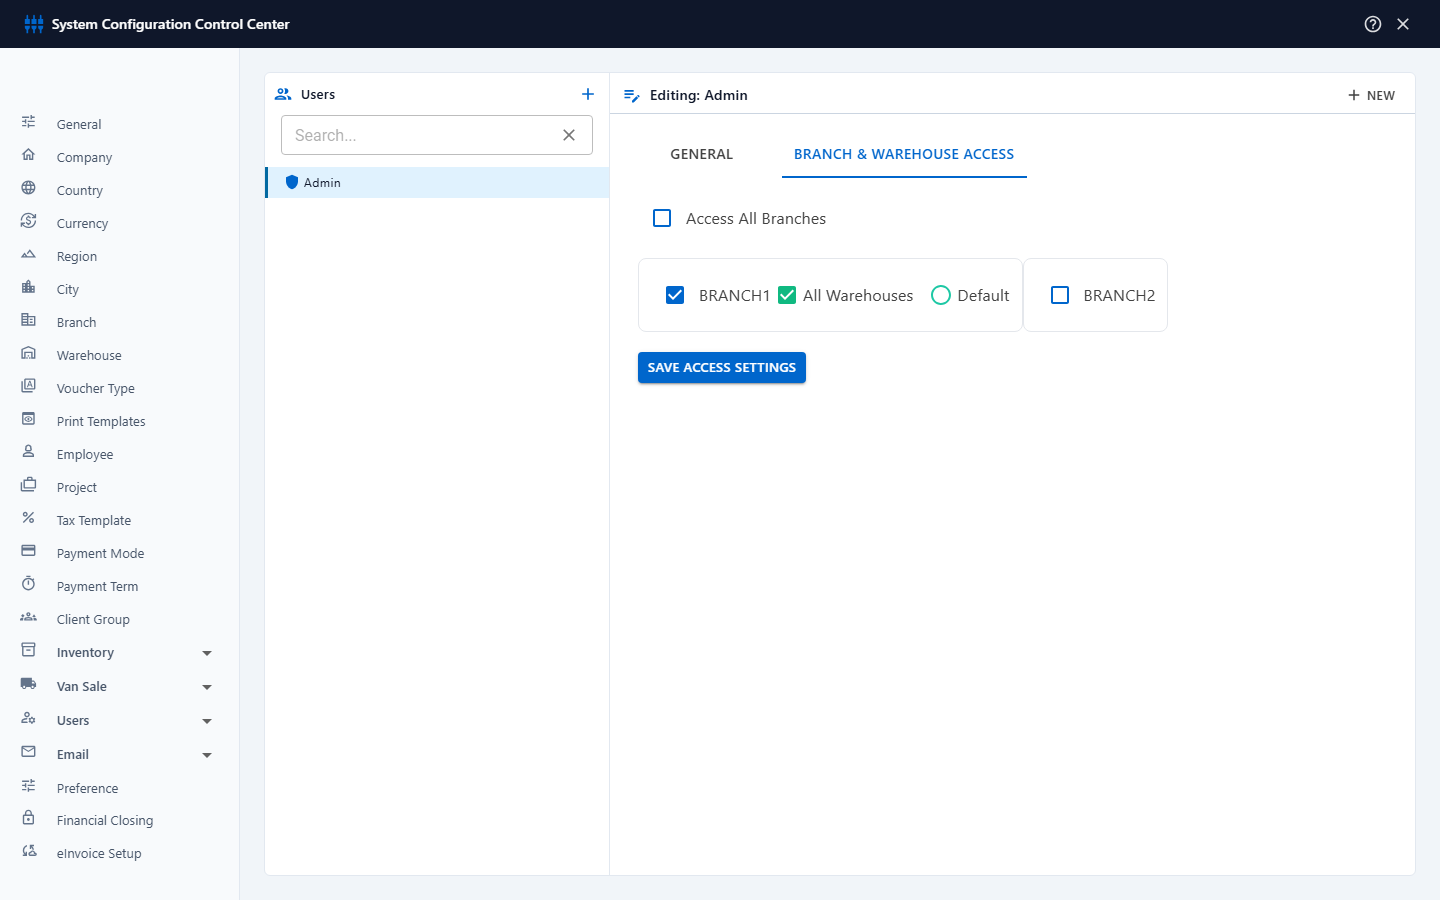Click the Employee person icon
1440x900 pixels.
pyautogui.click(x=29, y=452)
